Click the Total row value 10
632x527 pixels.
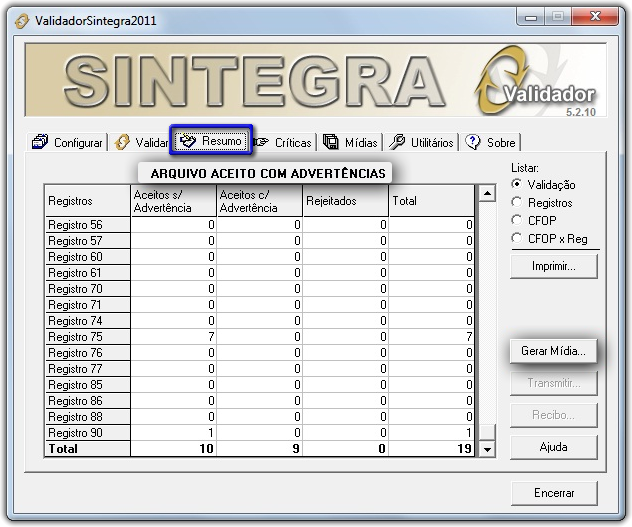point(174,449)
